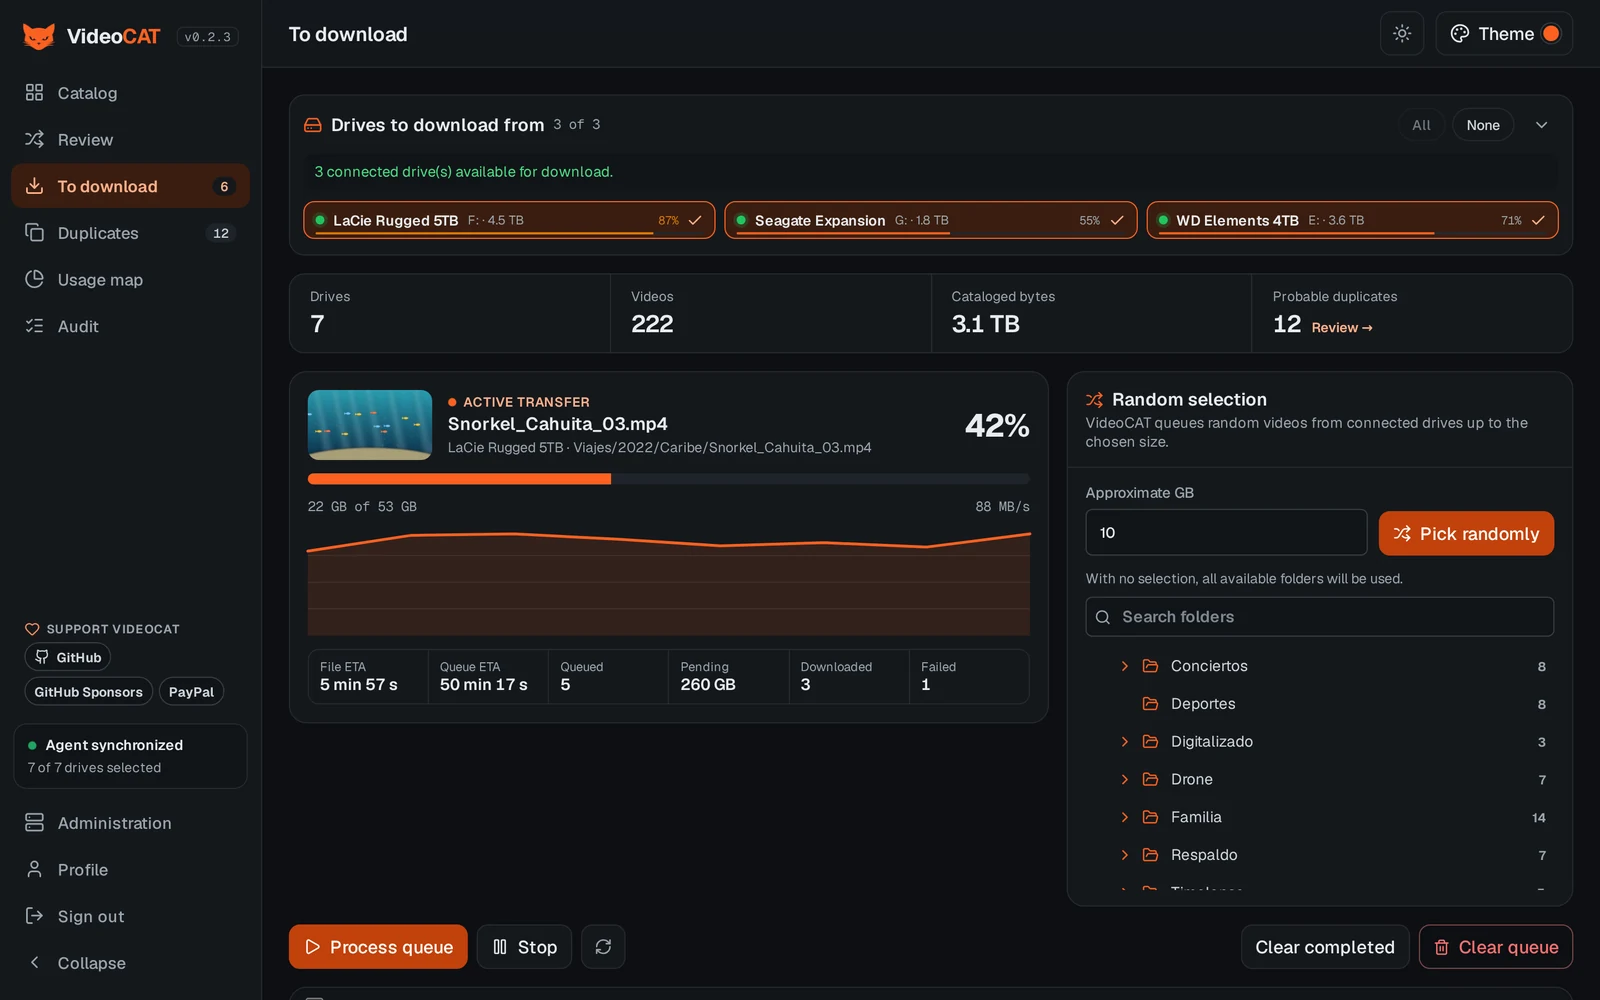Image resolution: width=1600 pixels, height=1000 pixels.
Task: Click the Snorkel_Cahuita transfer progress bar
Action: [x=668, y=479]
